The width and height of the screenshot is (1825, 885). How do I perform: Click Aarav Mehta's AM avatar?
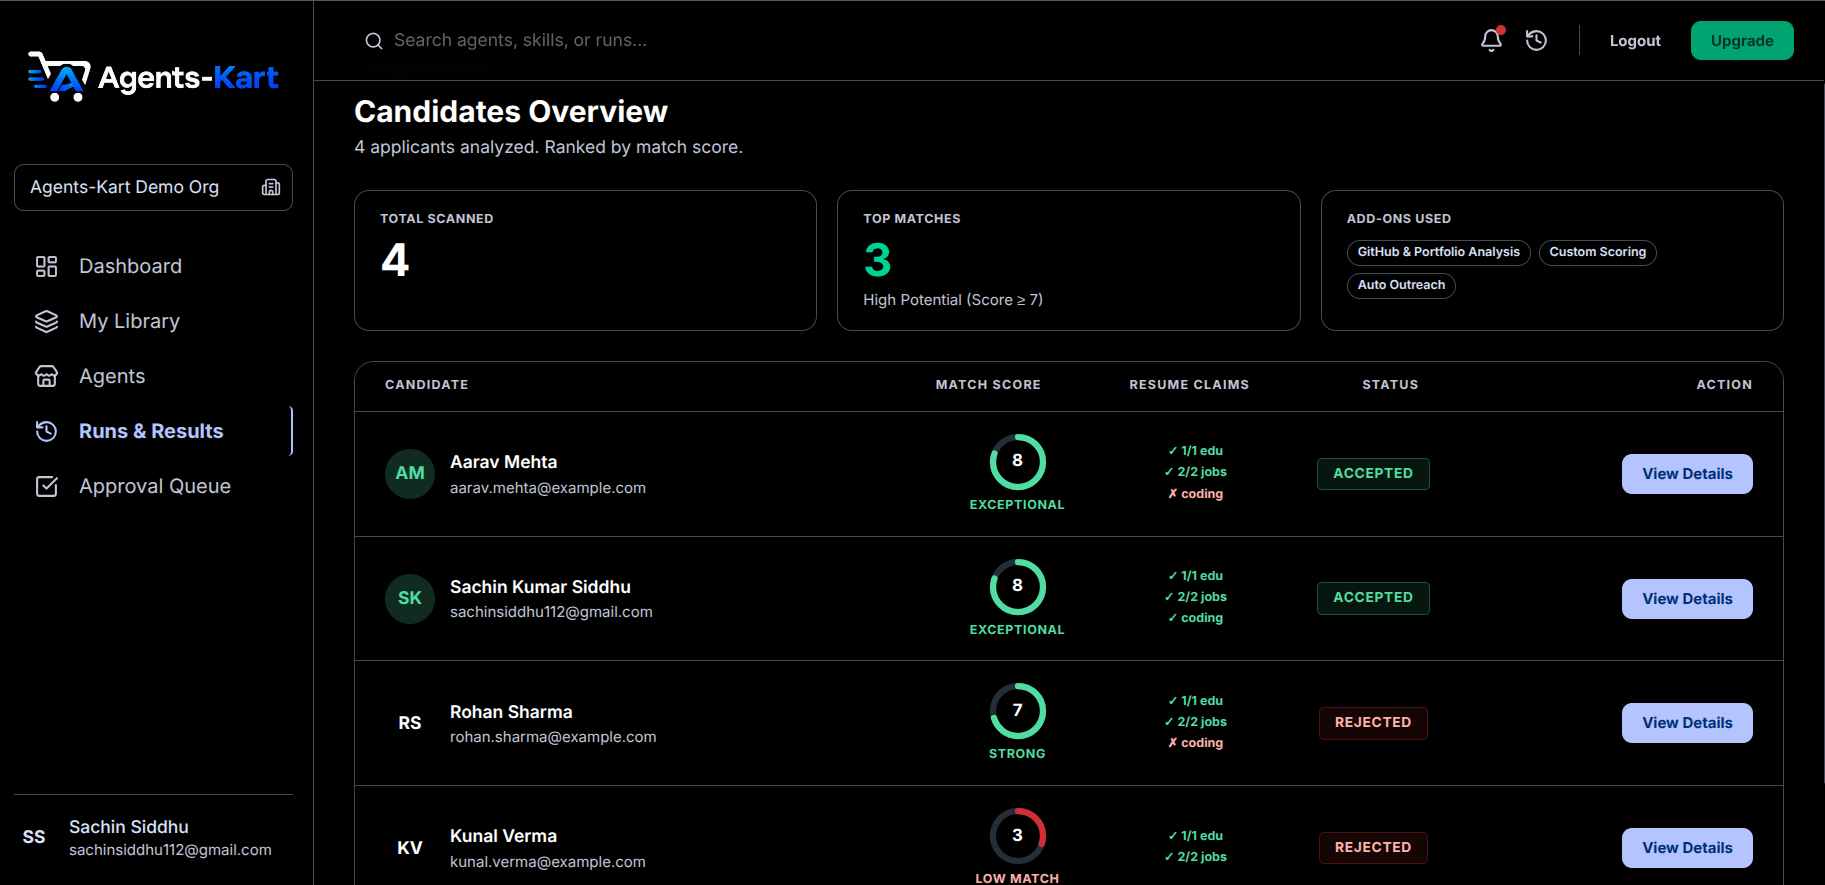coord(410,473)
